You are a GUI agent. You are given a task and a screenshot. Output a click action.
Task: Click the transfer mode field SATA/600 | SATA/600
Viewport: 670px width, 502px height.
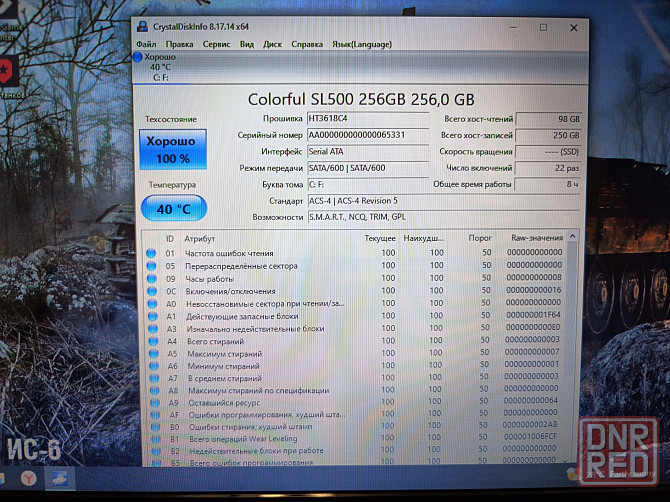click(x=368, y=168)
